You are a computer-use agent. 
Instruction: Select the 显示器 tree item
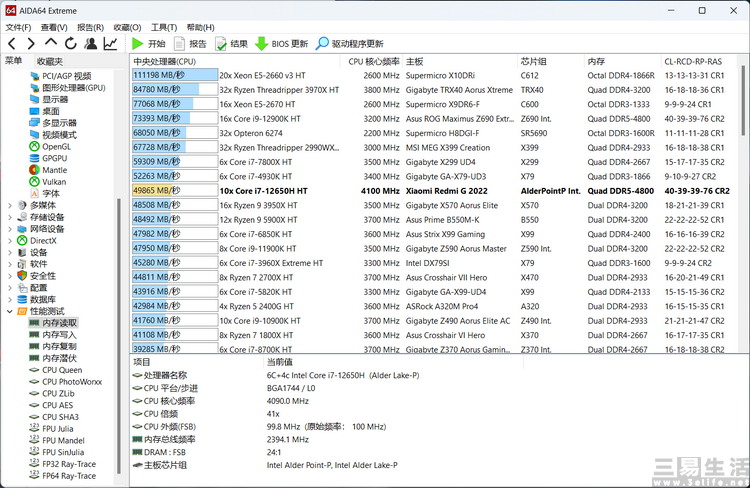tap(55, 100)
